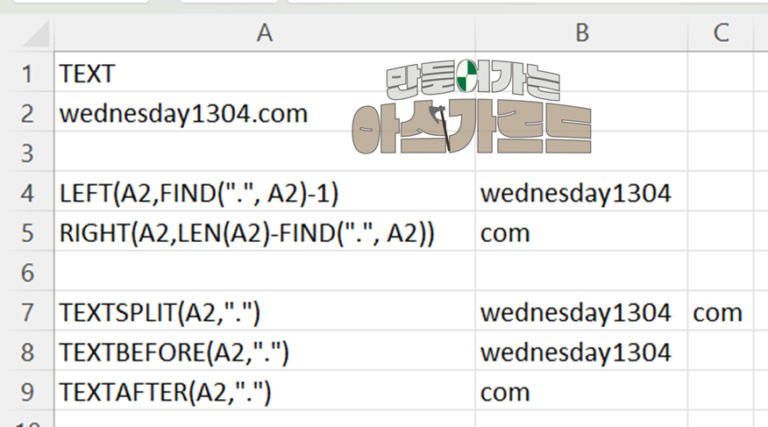Select row 6 header
Screen dimensions: 768x427
[27, 272]
